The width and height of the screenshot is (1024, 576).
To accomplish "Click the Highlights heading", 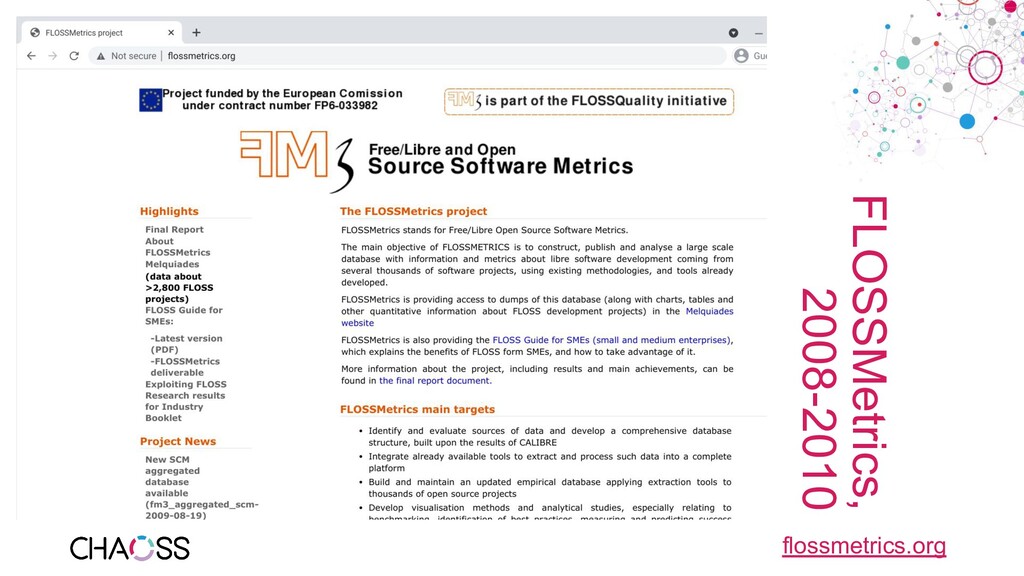I will 169,212.
